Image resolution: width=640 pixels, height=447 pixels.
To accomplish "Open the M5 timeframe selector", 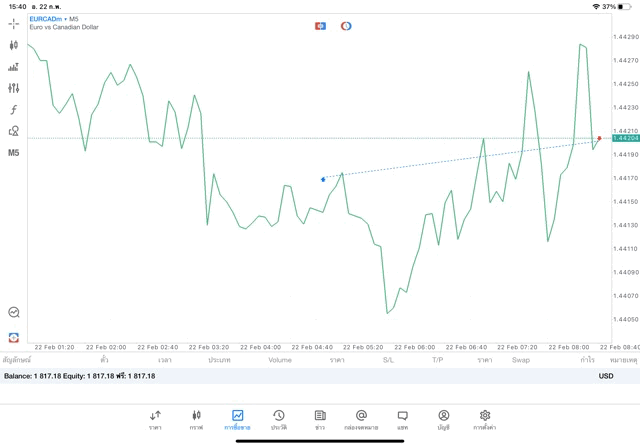I will tap(14, 153).
